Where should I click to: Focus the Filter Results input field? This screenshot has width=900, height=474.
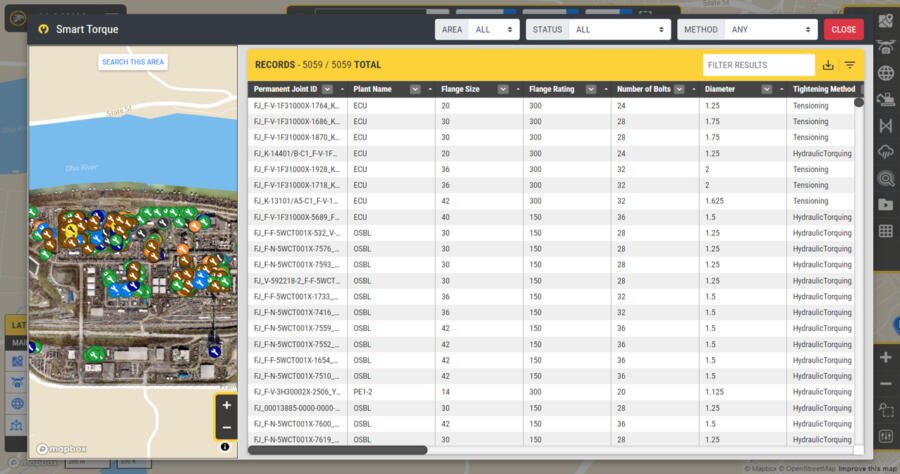758,65
